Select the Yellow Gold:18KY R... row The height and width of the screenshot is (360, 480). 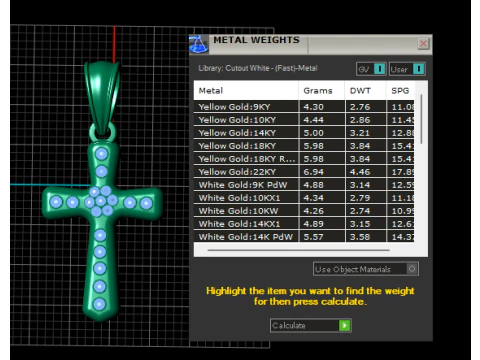[x=304, y=159]
